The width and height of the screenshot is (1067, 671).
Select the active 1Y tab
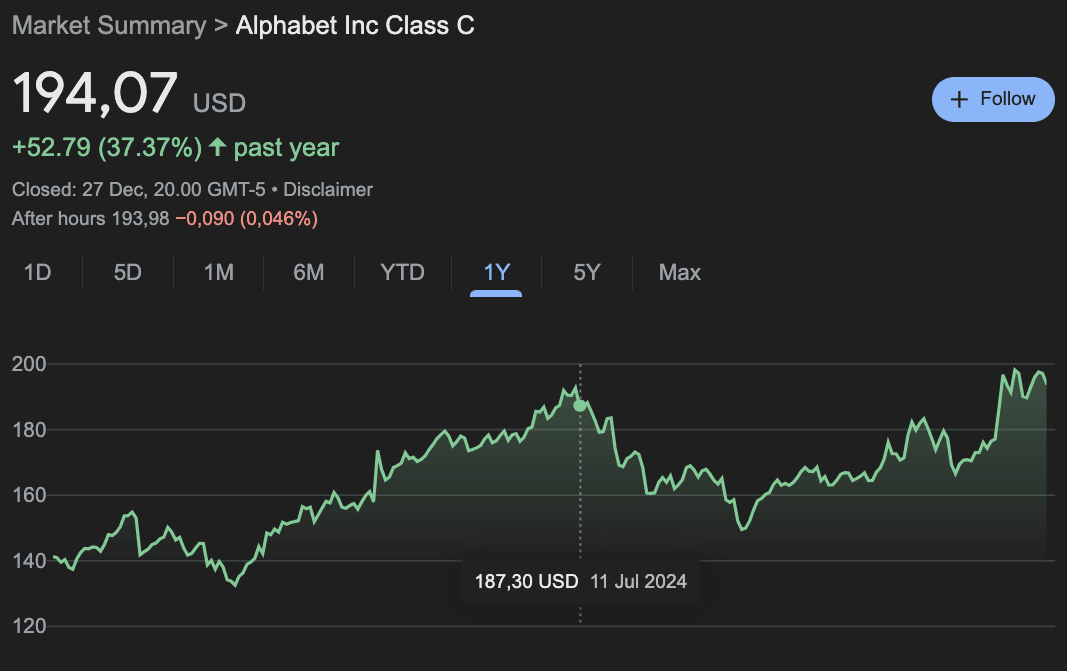[x=496, y=272]
